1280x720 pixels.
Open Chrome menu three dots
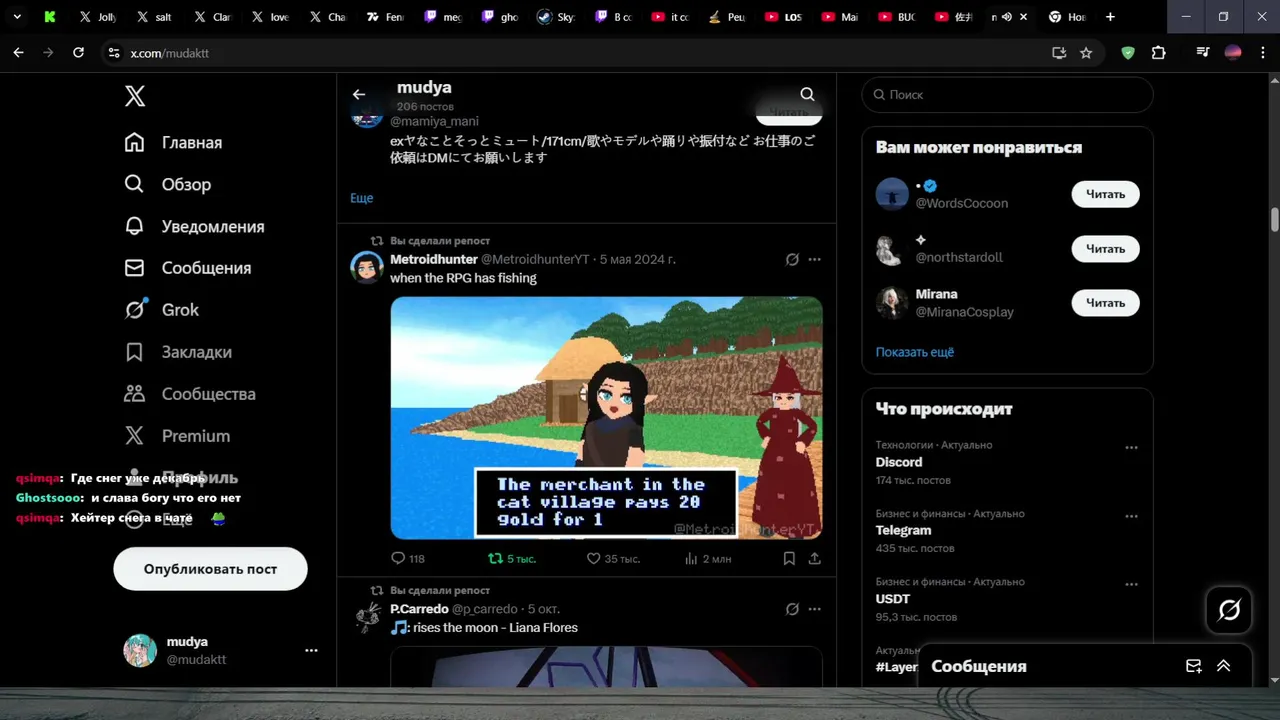1262,53
